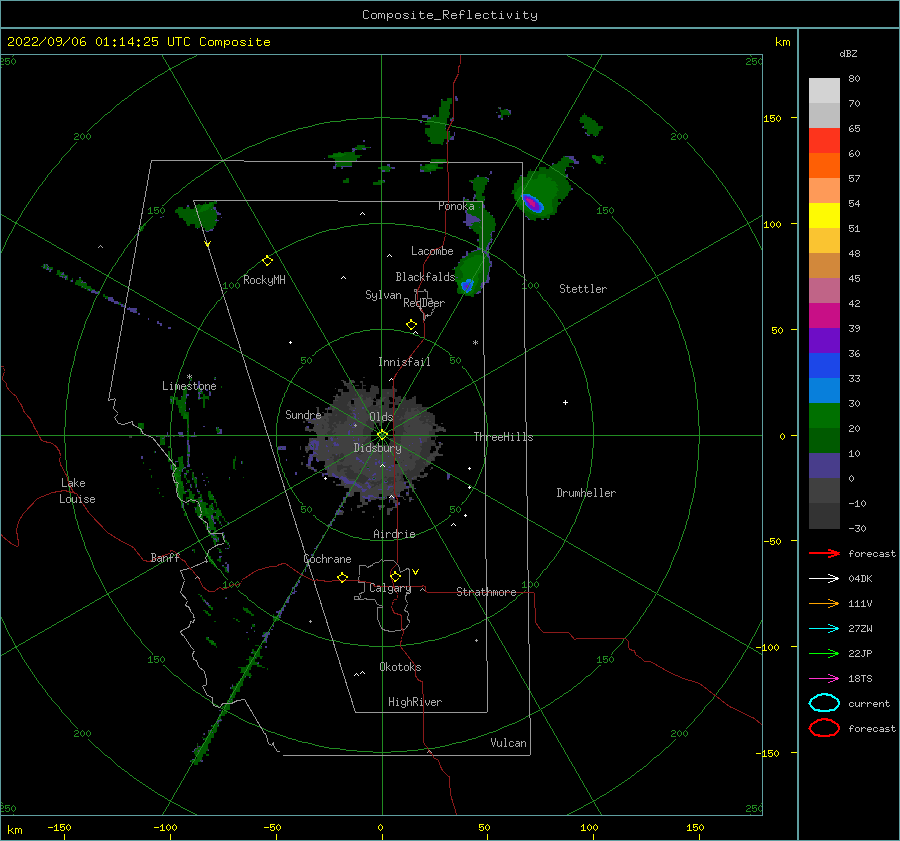This screenshot has width=900, height=841.
Task: Select the 36 dBZ blue swatch
Action: 824,365
